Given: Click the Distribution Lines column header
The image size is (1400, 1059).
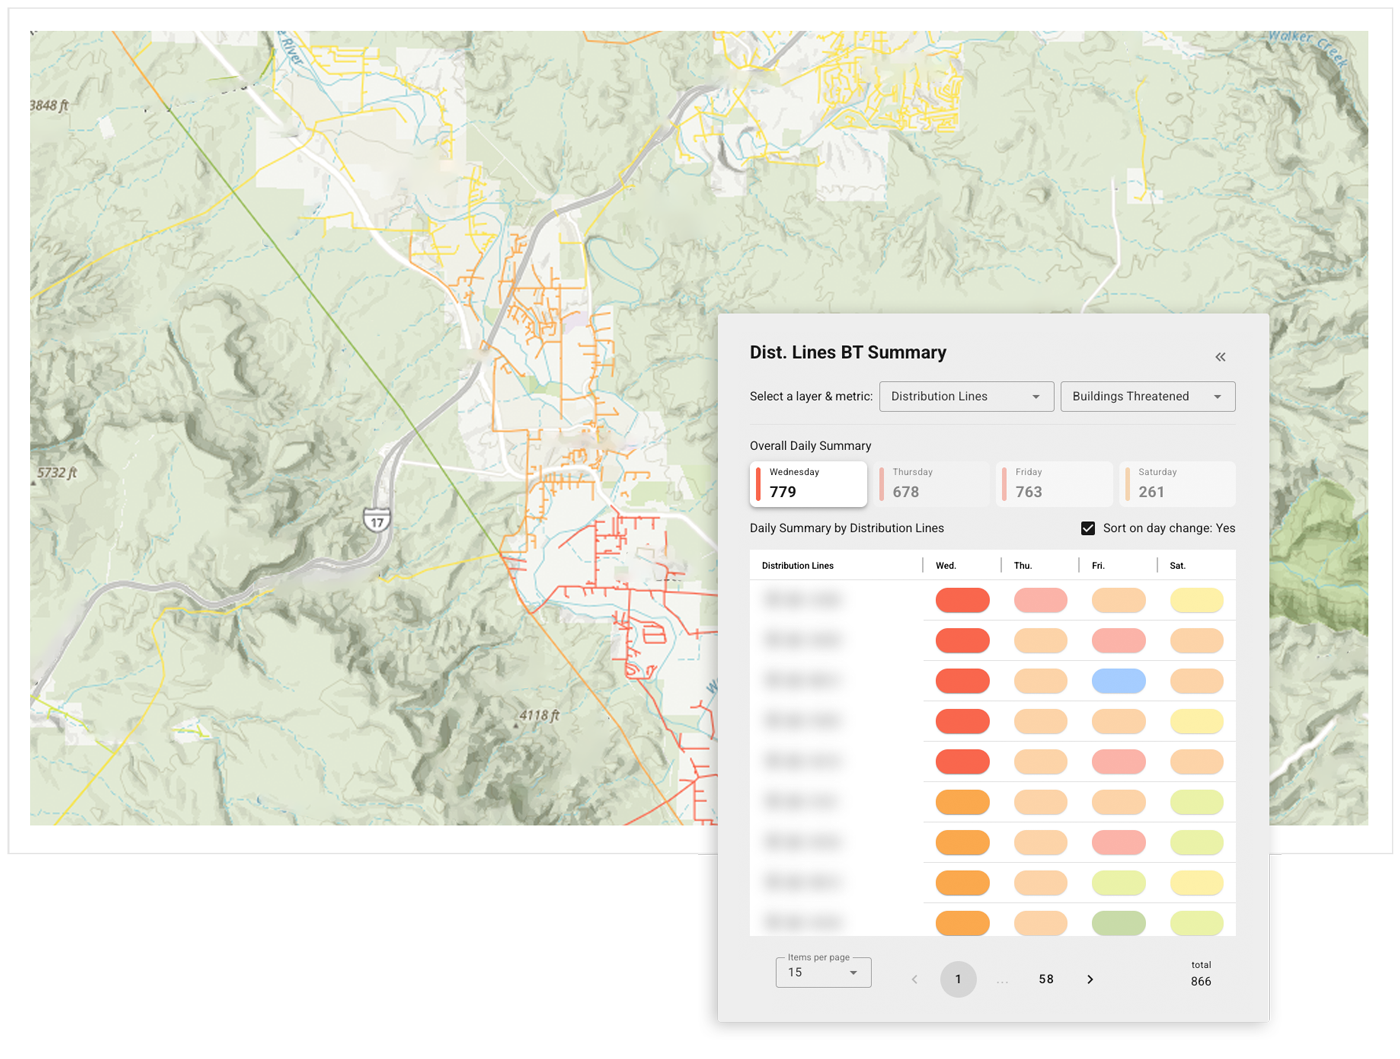Looking at the screenshot, I should (x=798, y=566).
